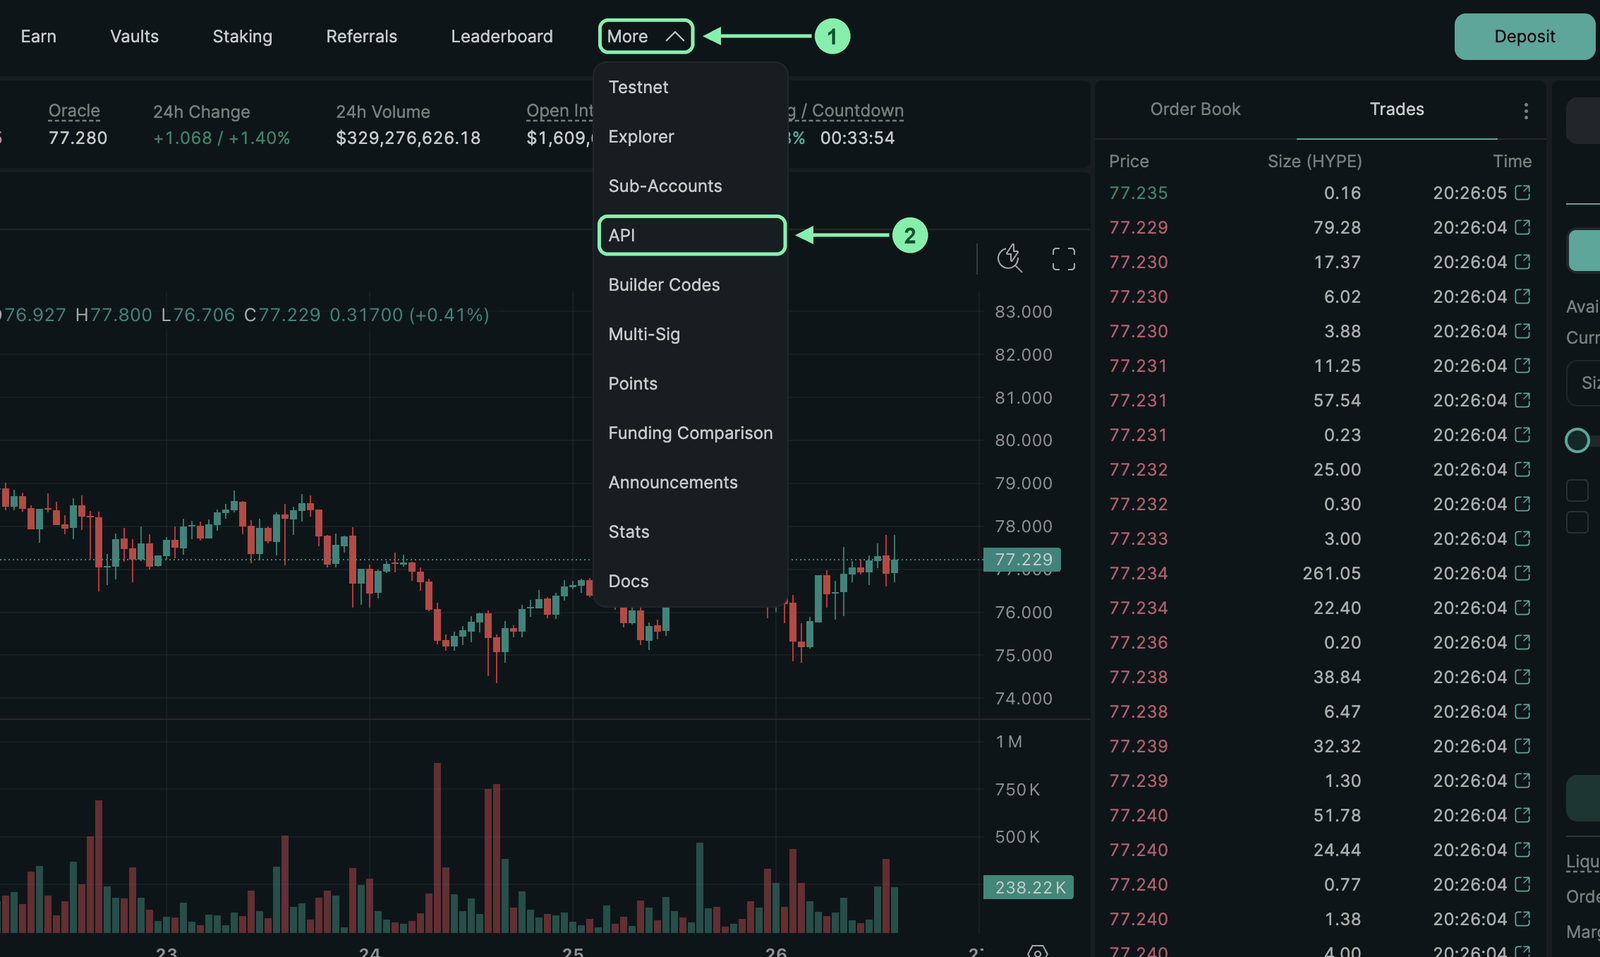Open the Leaderboard page link
This screenshot has width=1600, height=957.
click(x=502, y=36)
